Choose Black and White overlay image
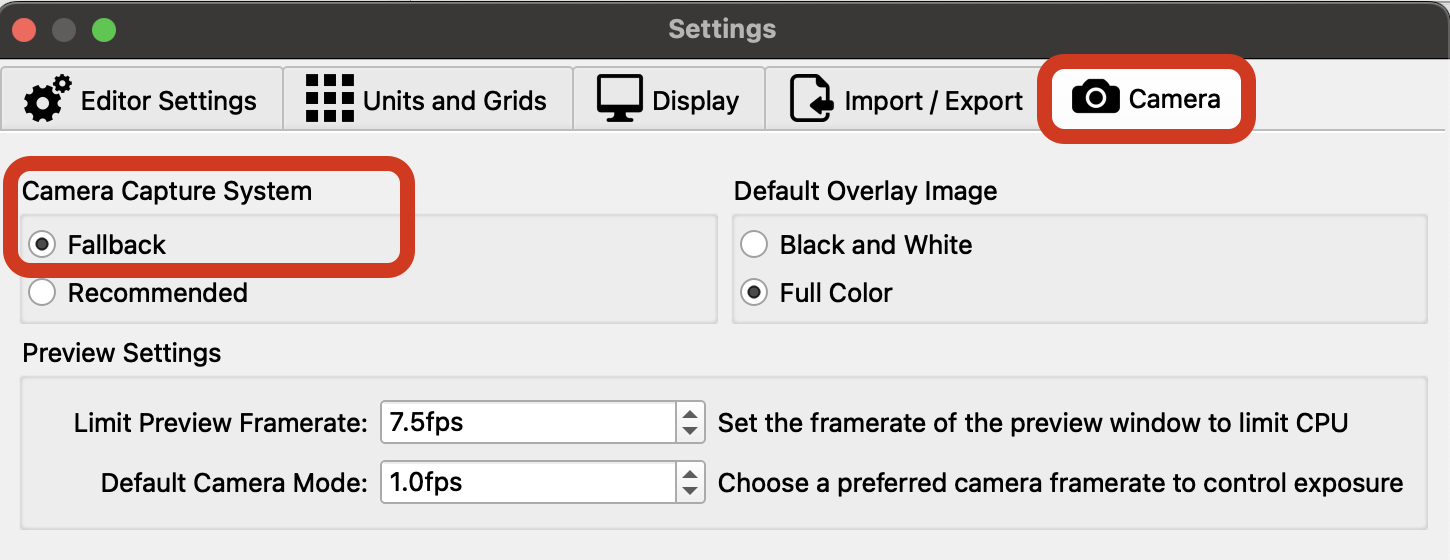 tap(754, 245)
